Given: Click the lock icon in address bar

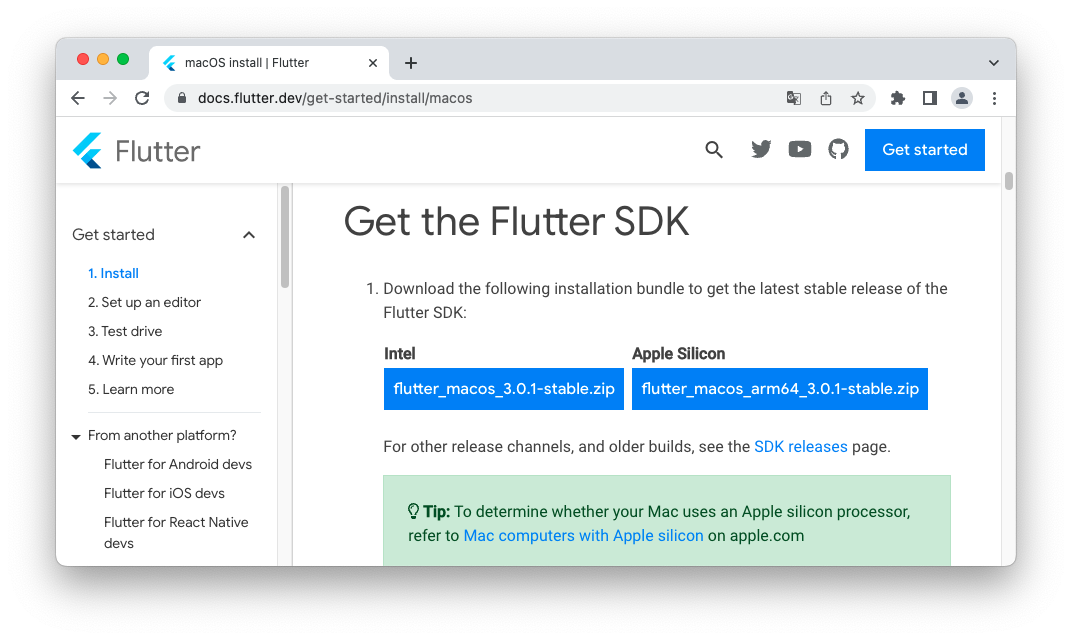Looking at the screenshot, I should coord(181,98).
